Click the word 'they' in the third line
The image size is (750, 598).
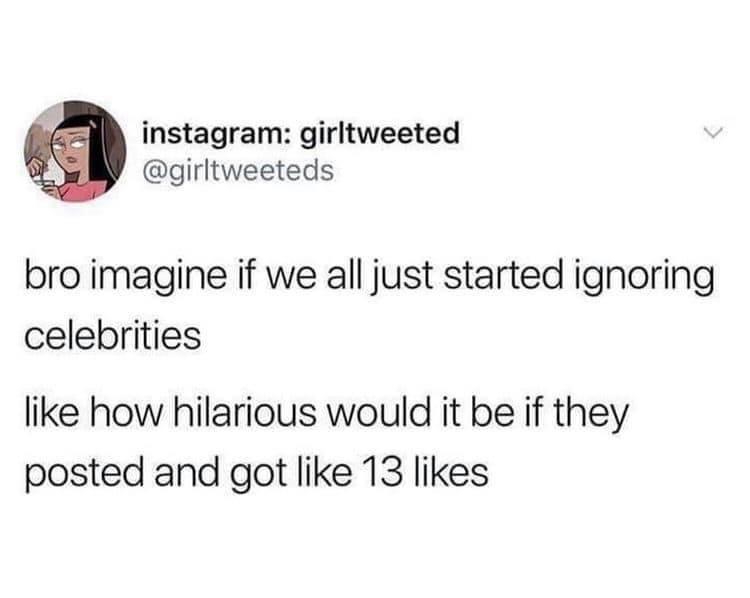click(x=591, y=415)
